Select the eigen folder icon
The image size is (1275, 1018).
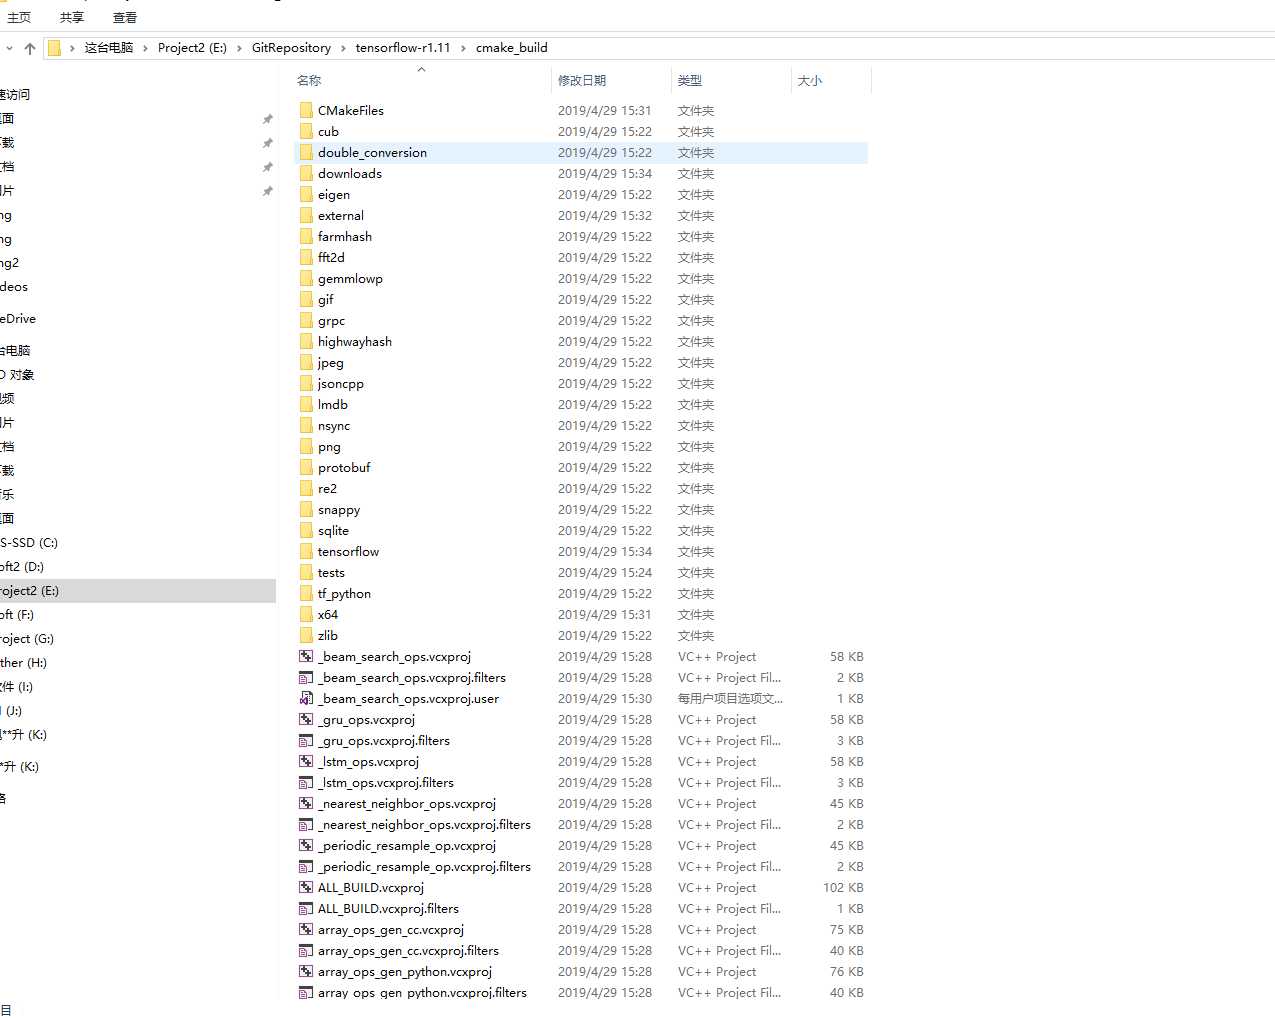tap(306, 194)
